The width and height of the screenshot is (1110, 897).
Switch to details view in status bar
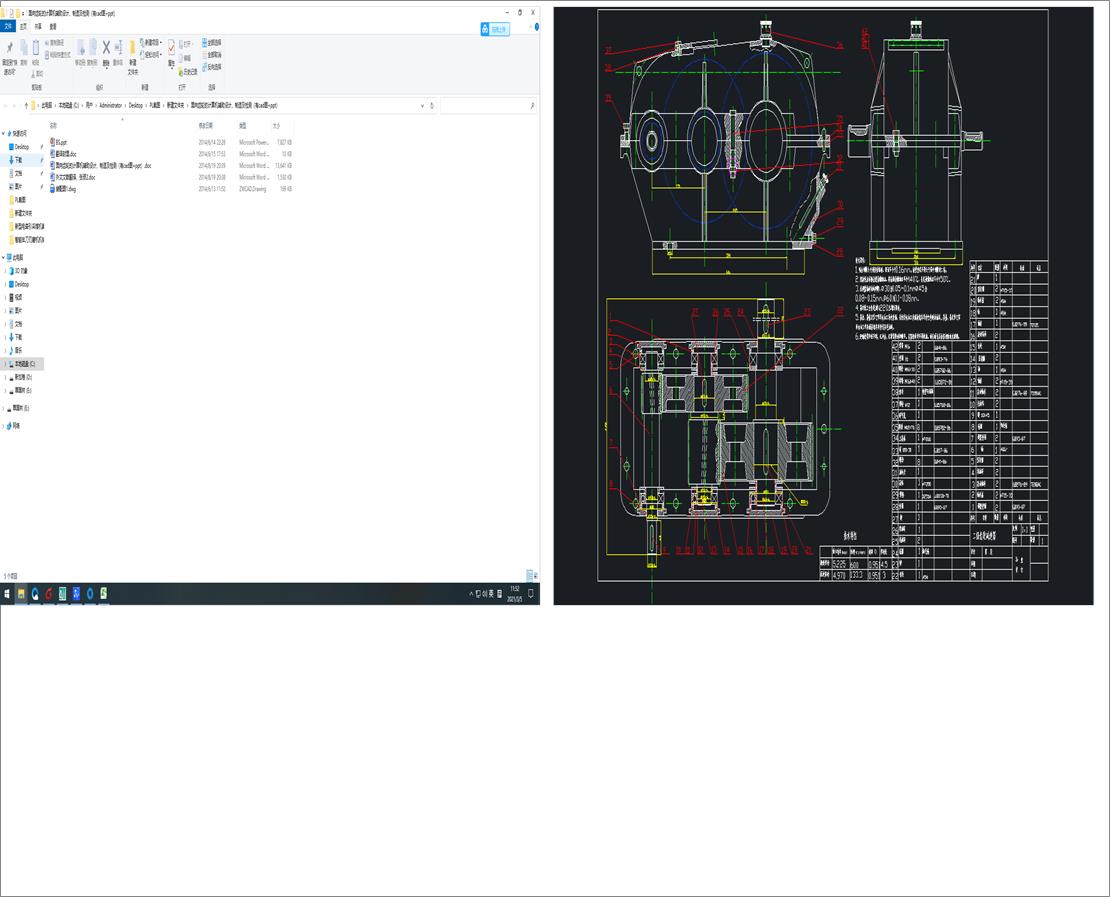pos(529,575)
